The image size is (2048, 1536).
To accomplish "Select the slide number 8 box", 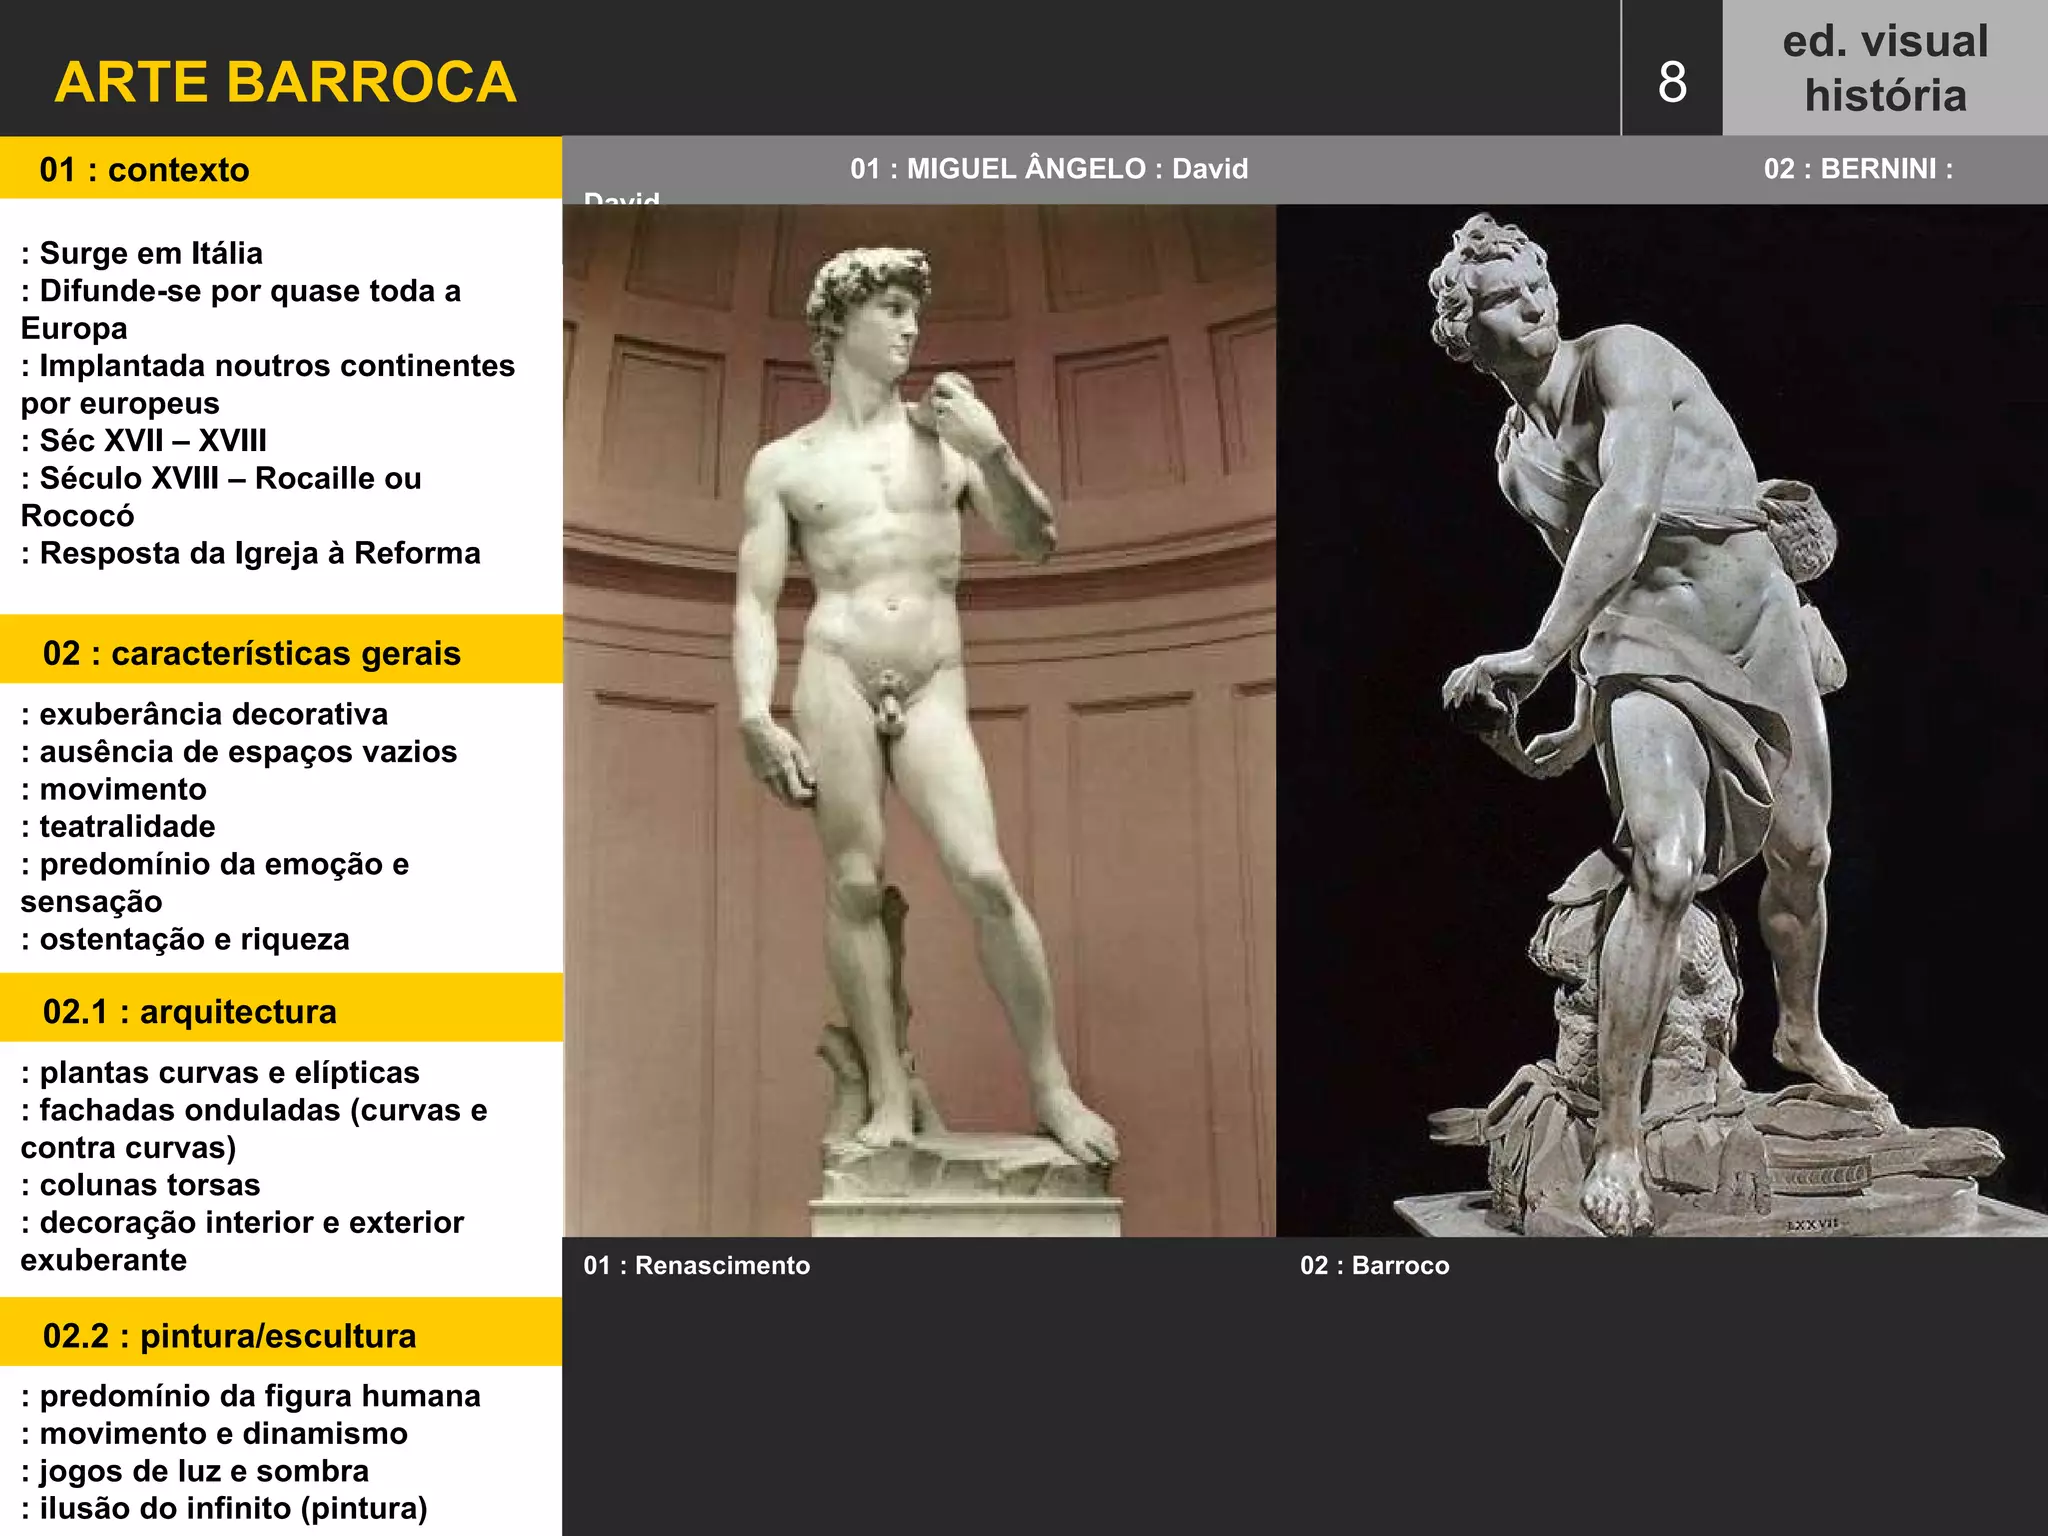I will (x=1672, y=82).
